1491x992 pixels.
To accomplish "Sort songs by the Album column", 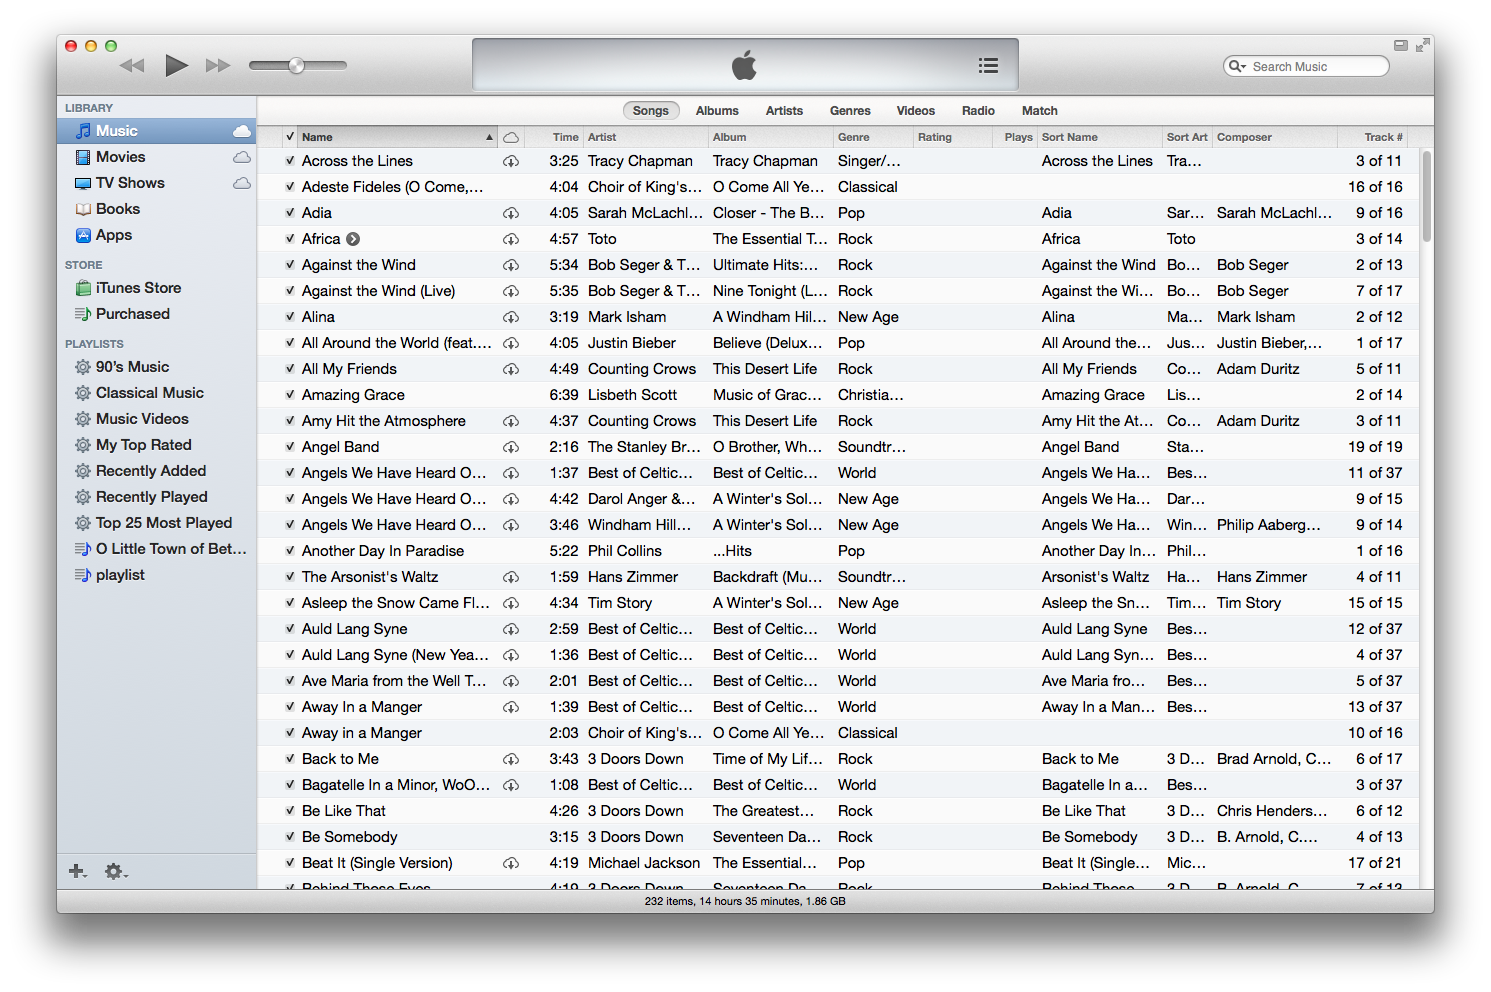I will pos(771,137).
